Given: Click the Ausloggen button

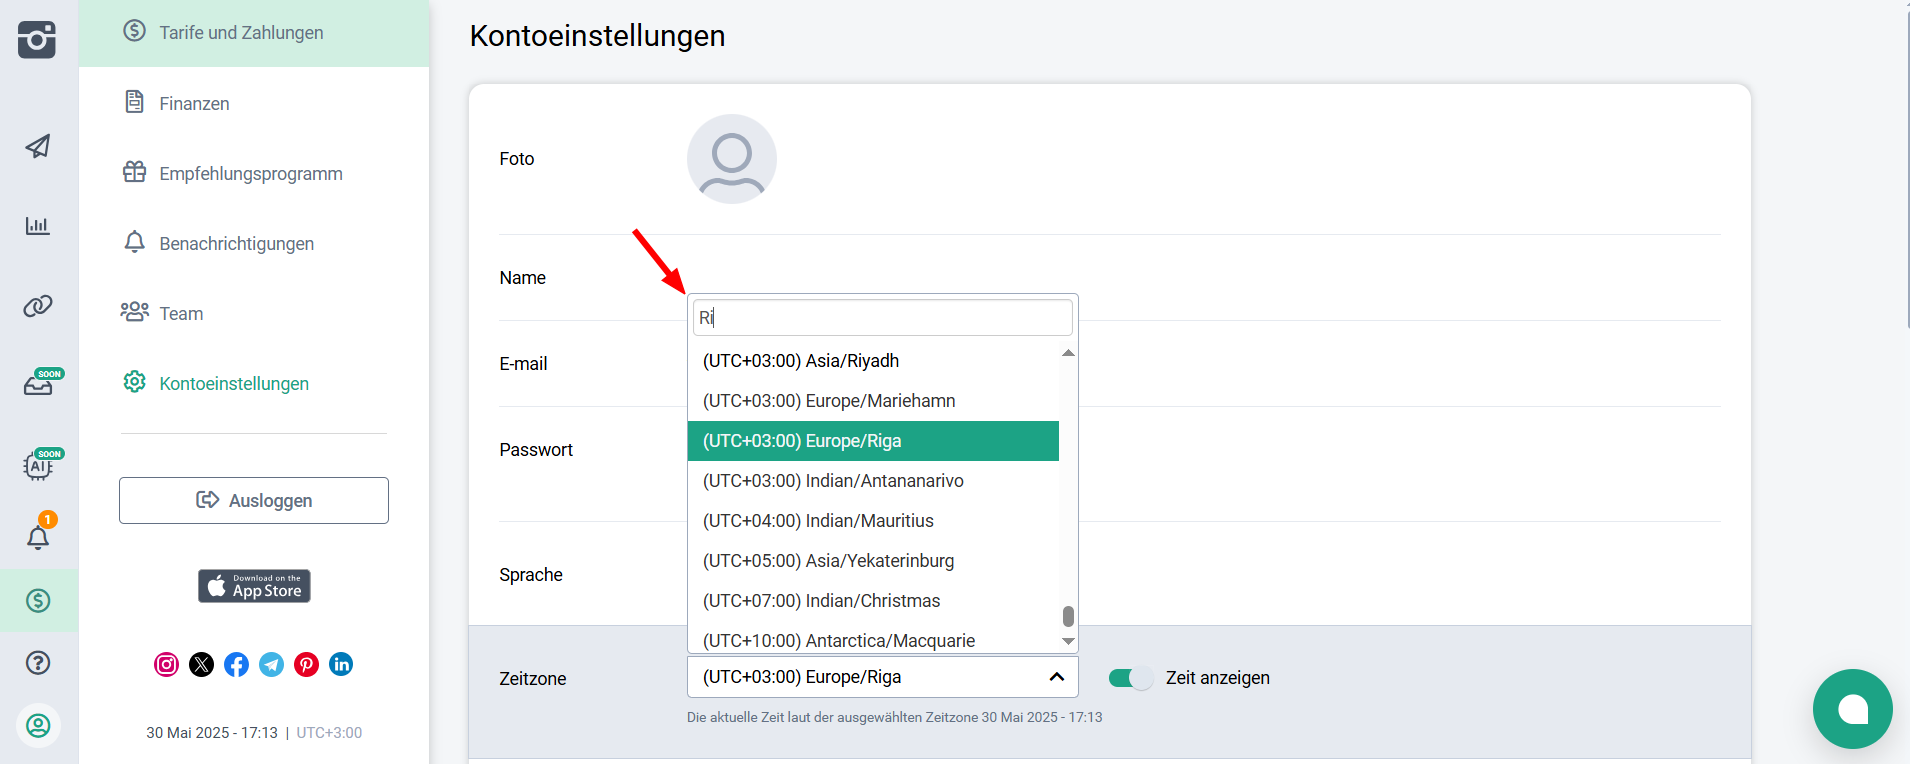Looking at the screenshot, I should pos(254,500).
